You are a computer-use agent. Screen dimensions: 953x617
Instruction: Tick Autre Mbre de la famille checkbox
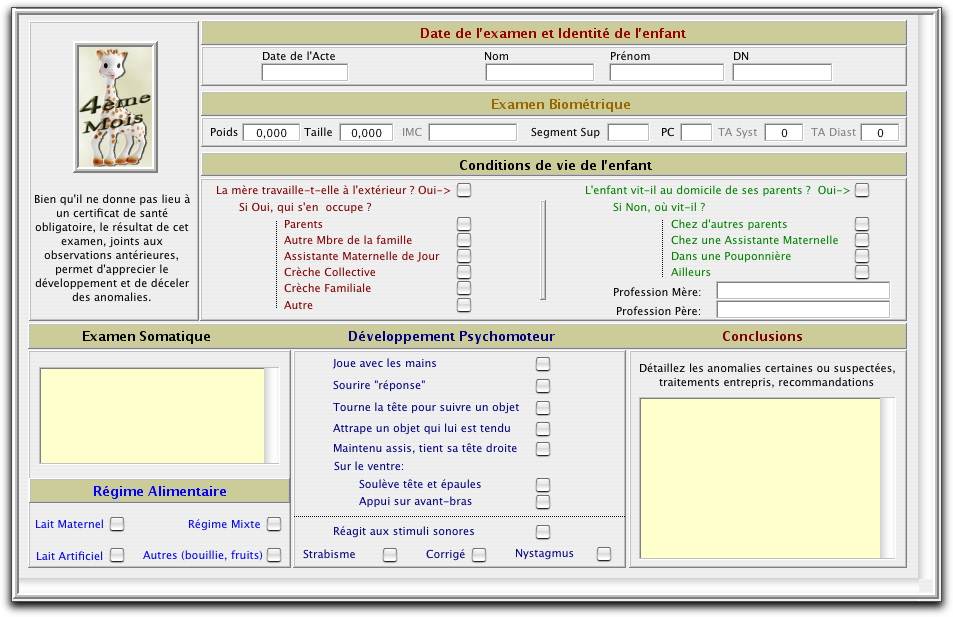point(464,240)
